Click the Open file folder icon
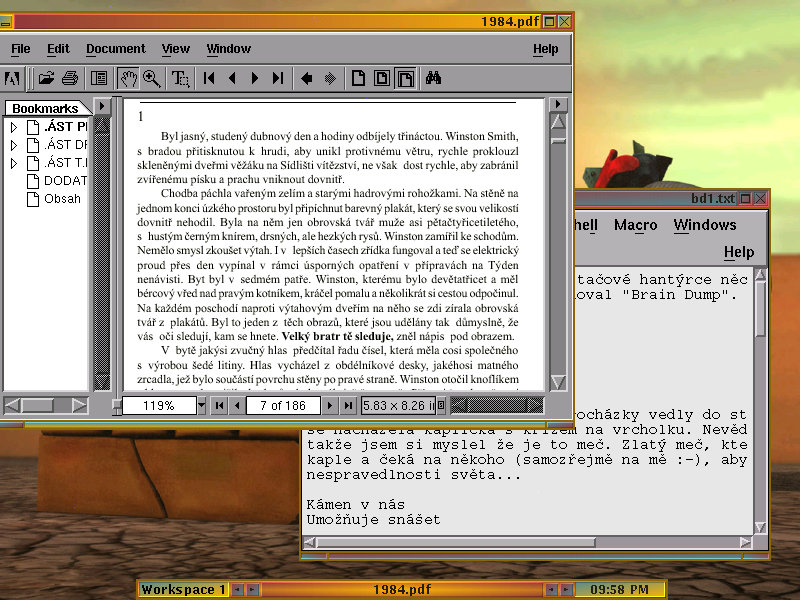Viewport: 800px width, 600px height. click(x=46, y=79)
